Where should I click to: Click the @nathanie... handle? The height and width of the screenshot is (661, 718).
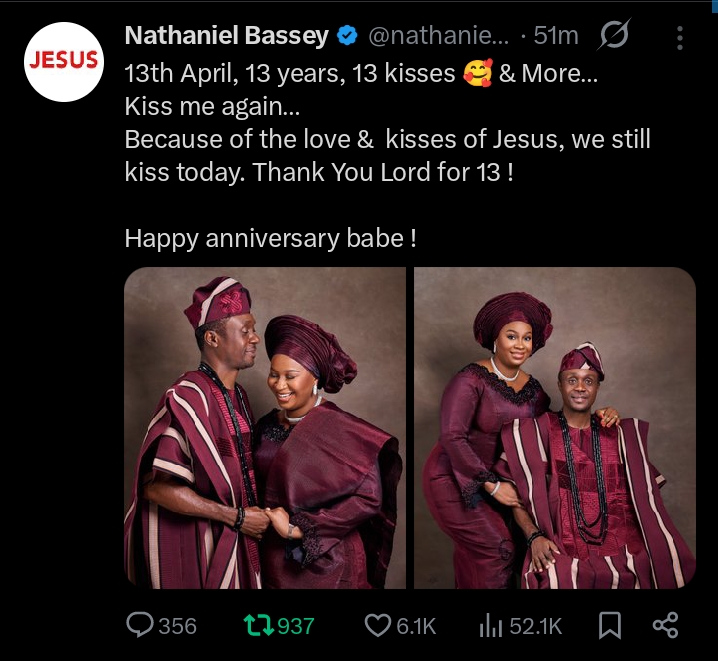point(439,37)
